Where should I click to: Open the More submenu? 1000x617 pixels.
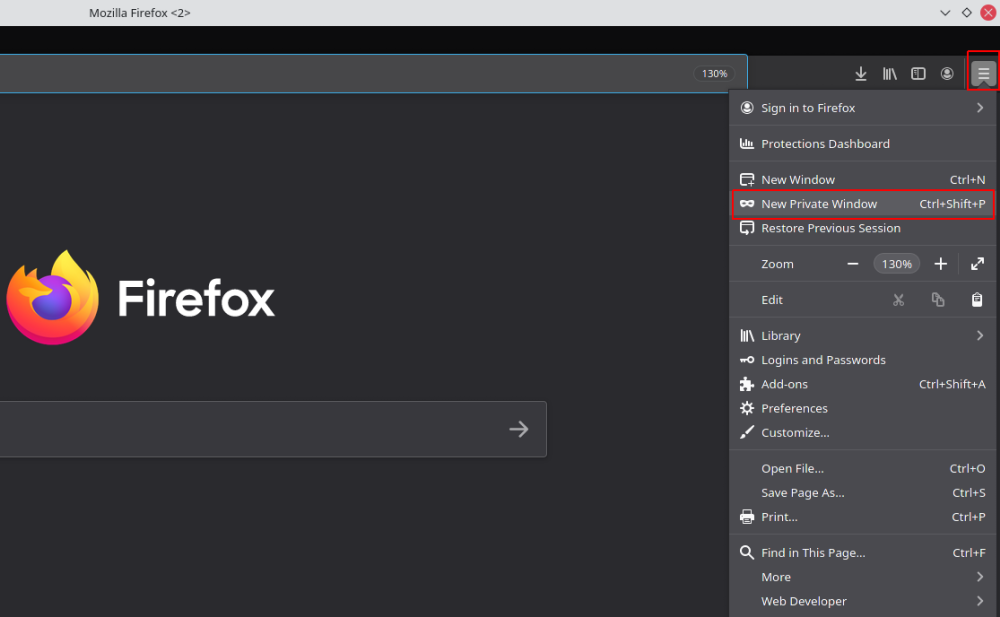pyautogui.click(x=776, y=577)
